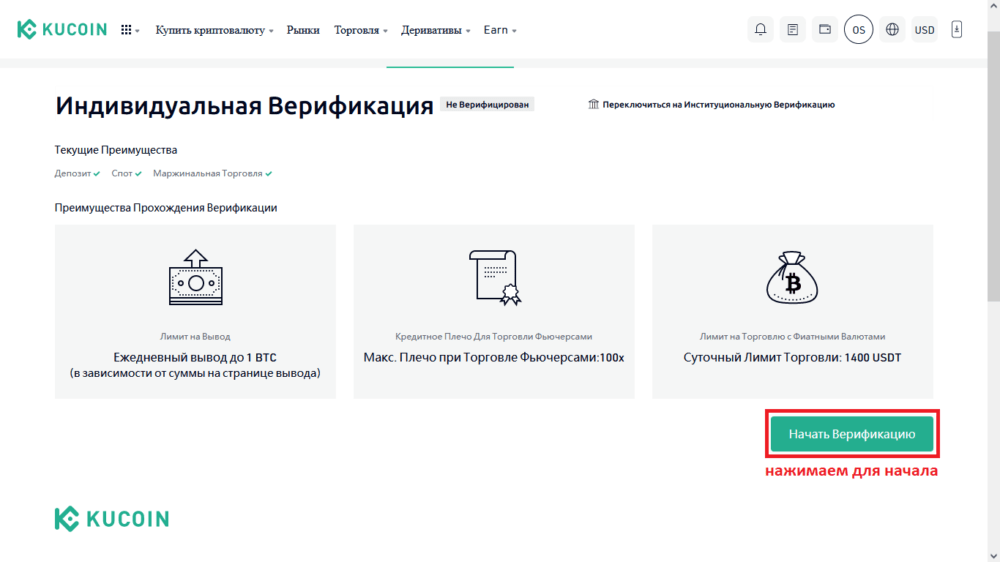Open the OS user profile avatar
Image resolution: width=1000 pixels, height=562 pixels.
pos(858,30)
